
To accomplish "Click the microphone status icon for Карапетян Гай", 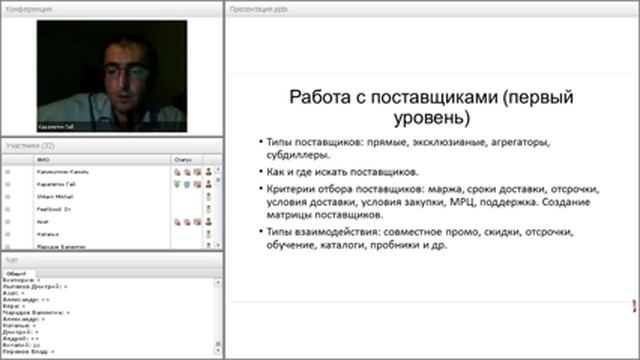I will tap(177, 184).
